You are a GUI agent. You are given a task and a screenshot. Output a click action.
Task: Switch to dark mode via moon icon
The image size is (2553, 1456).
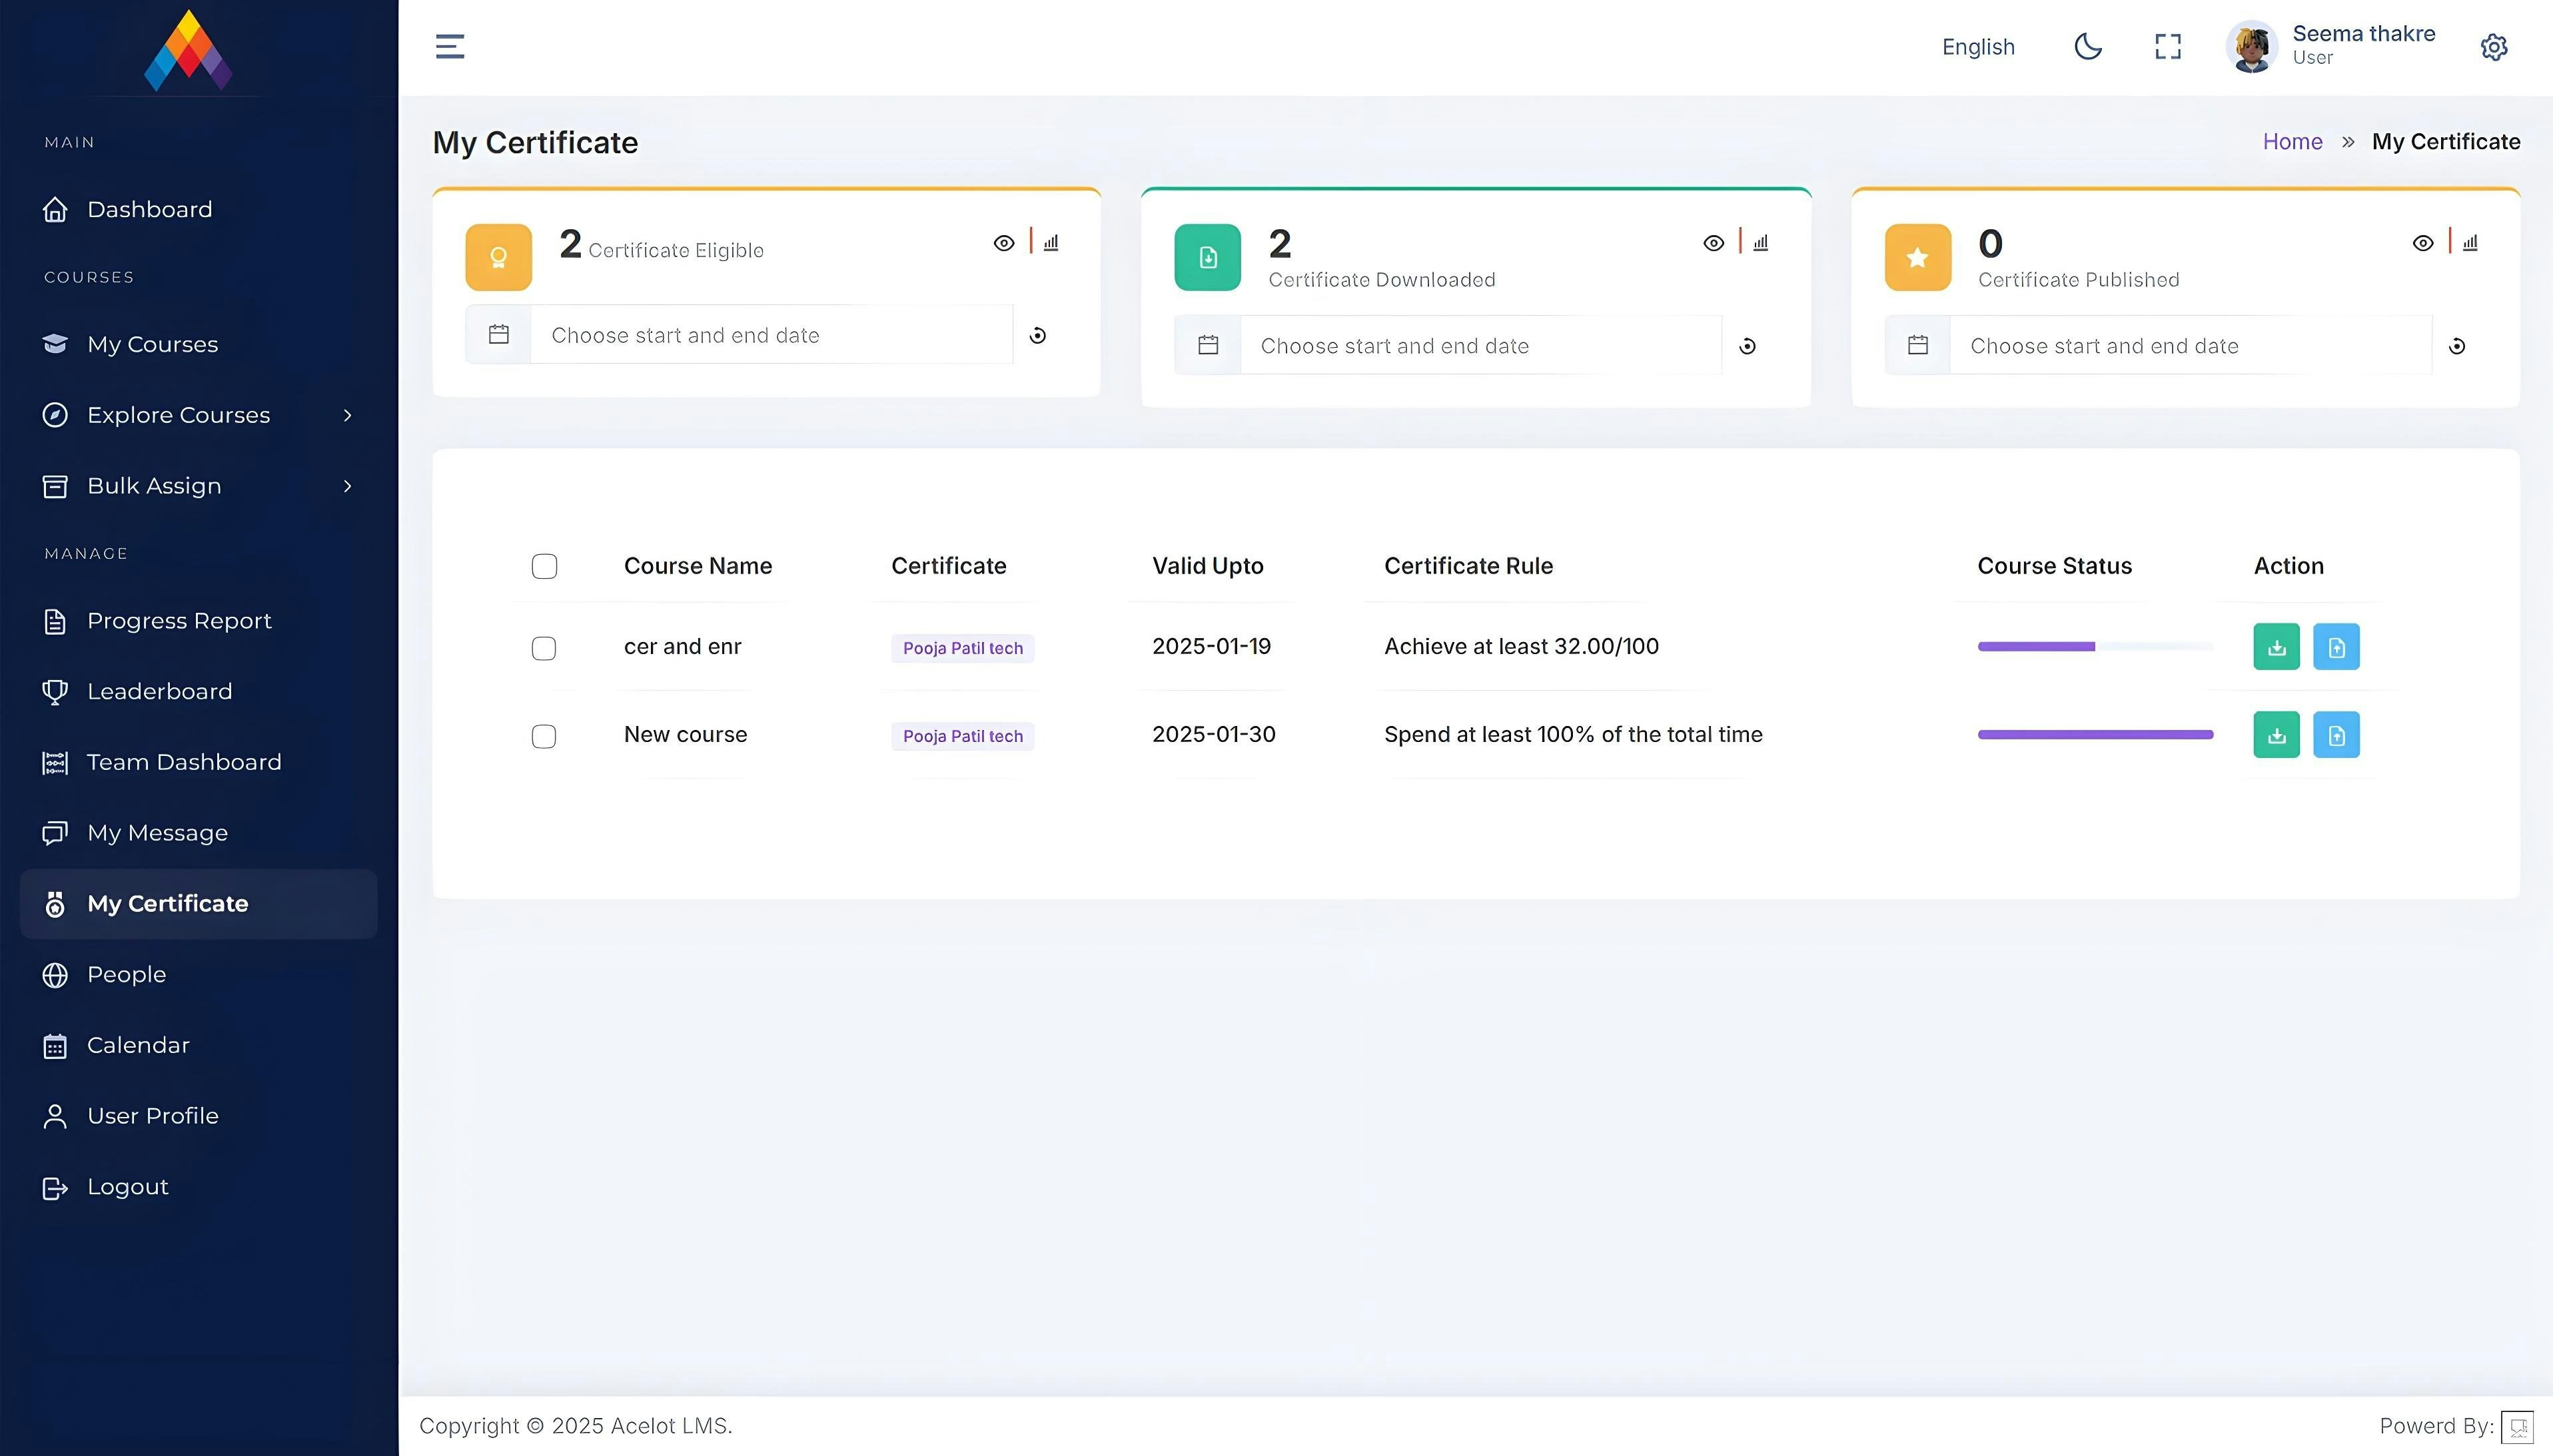pos(2088,47)
